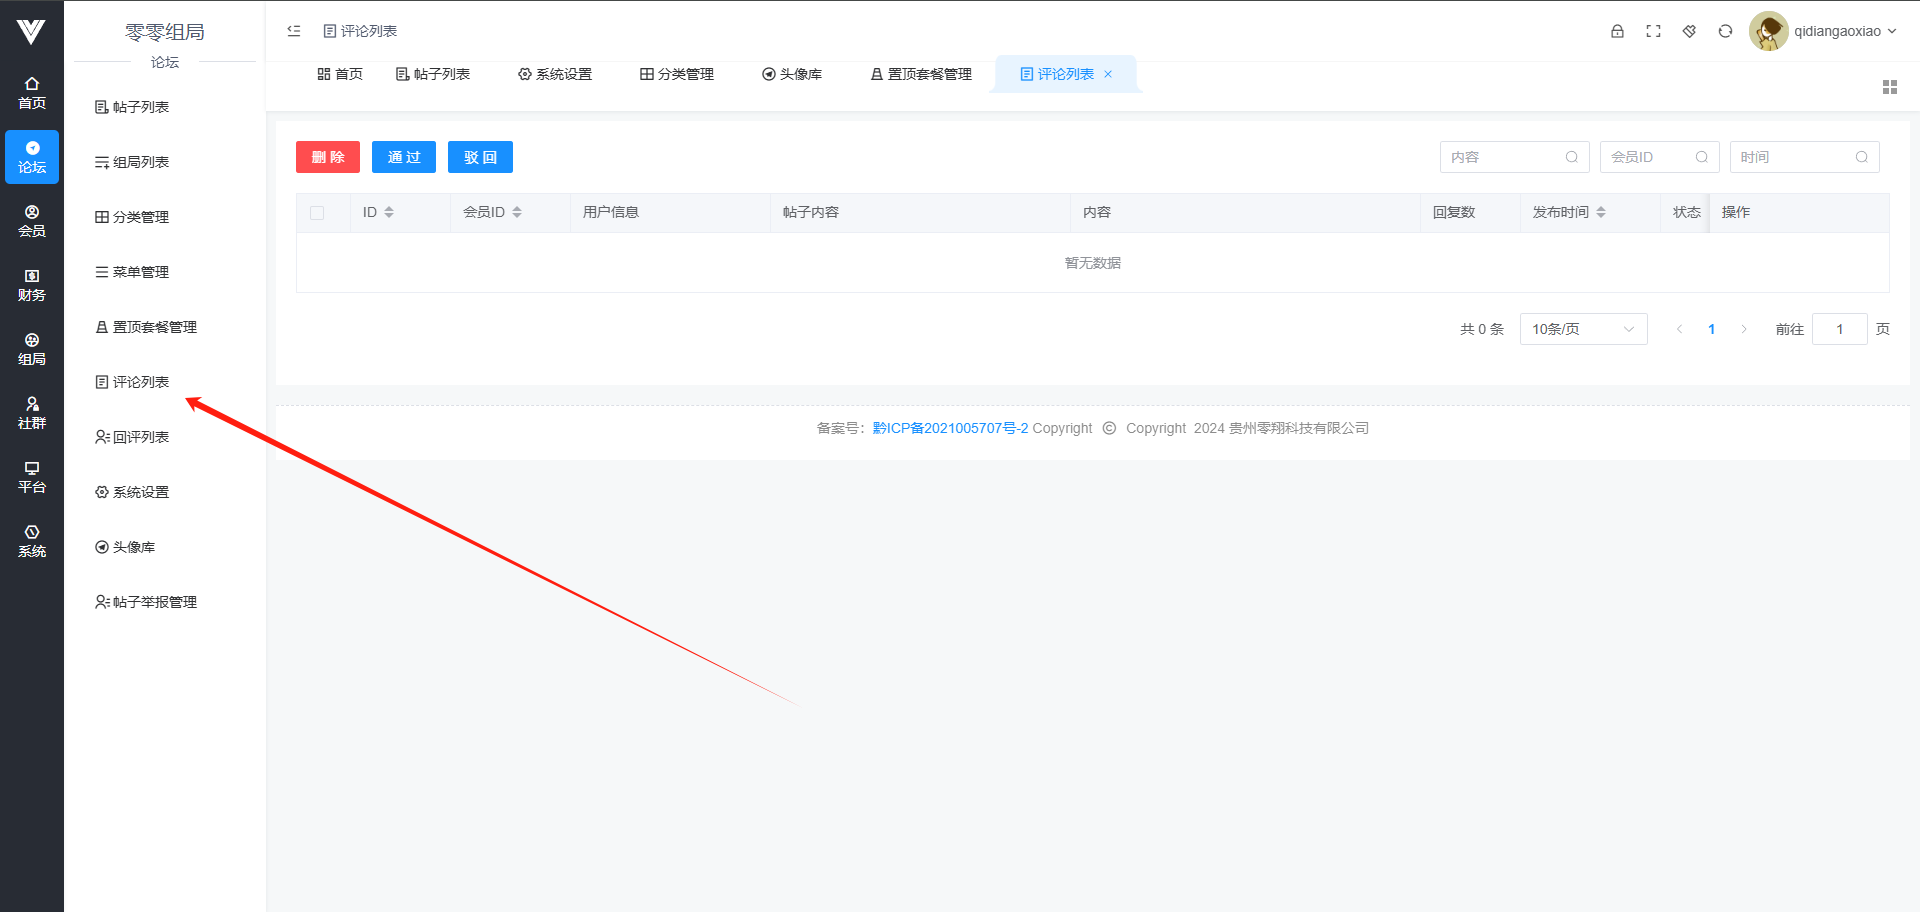Image resolution: width=1920 pixels, height=912 pixels.
Task: Toggle fullscreen mode icon
Action: (x=1653, y=31)
